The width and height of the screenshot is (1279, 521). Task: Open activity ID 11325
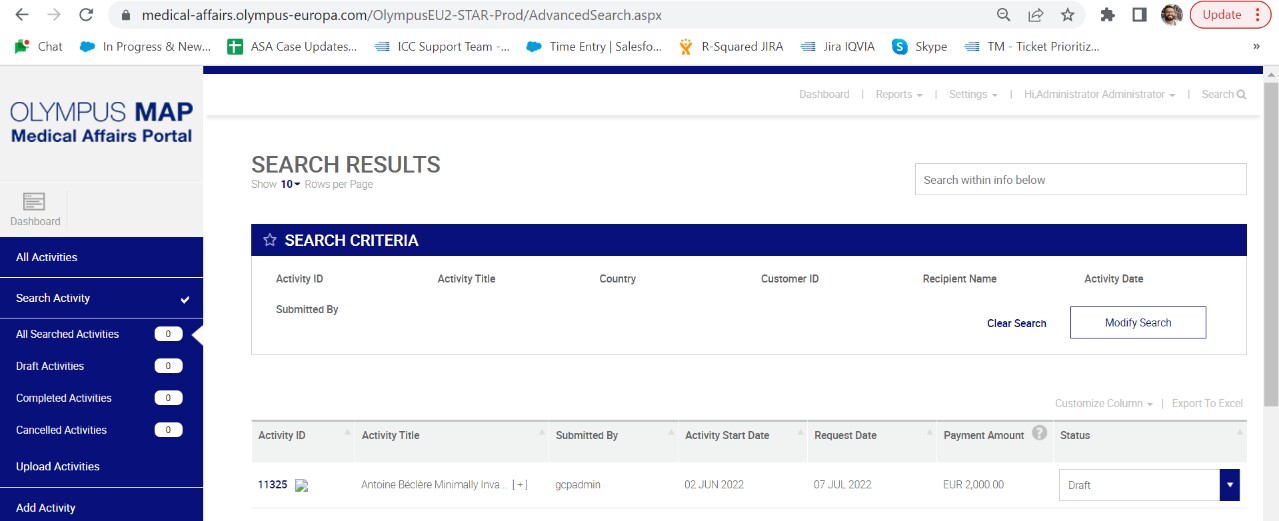pyautogui.click(x=272, y=485)
